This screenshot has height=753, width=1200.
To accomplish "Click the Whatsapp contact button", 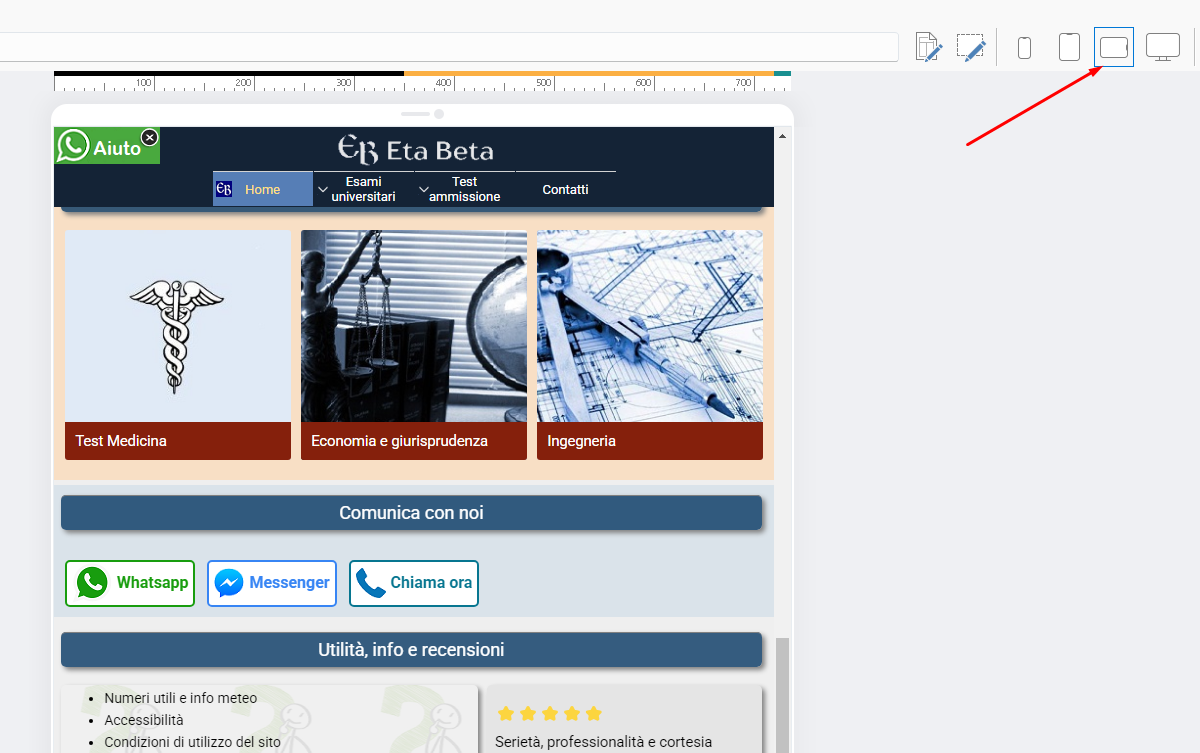I will (x=130, y=583).
